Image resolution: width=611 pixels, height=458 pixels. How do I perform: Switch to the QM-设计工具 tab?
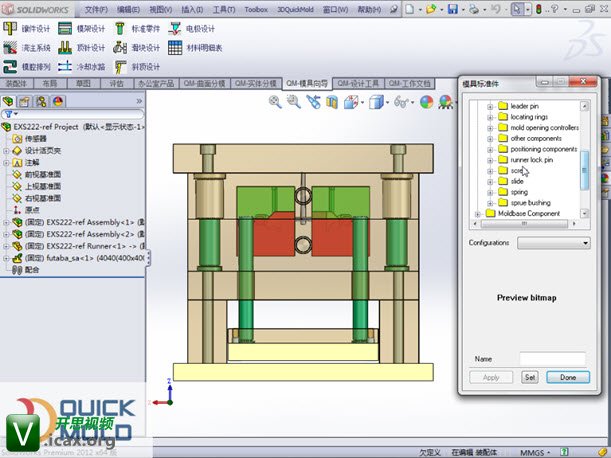click(x=358, y=84)
